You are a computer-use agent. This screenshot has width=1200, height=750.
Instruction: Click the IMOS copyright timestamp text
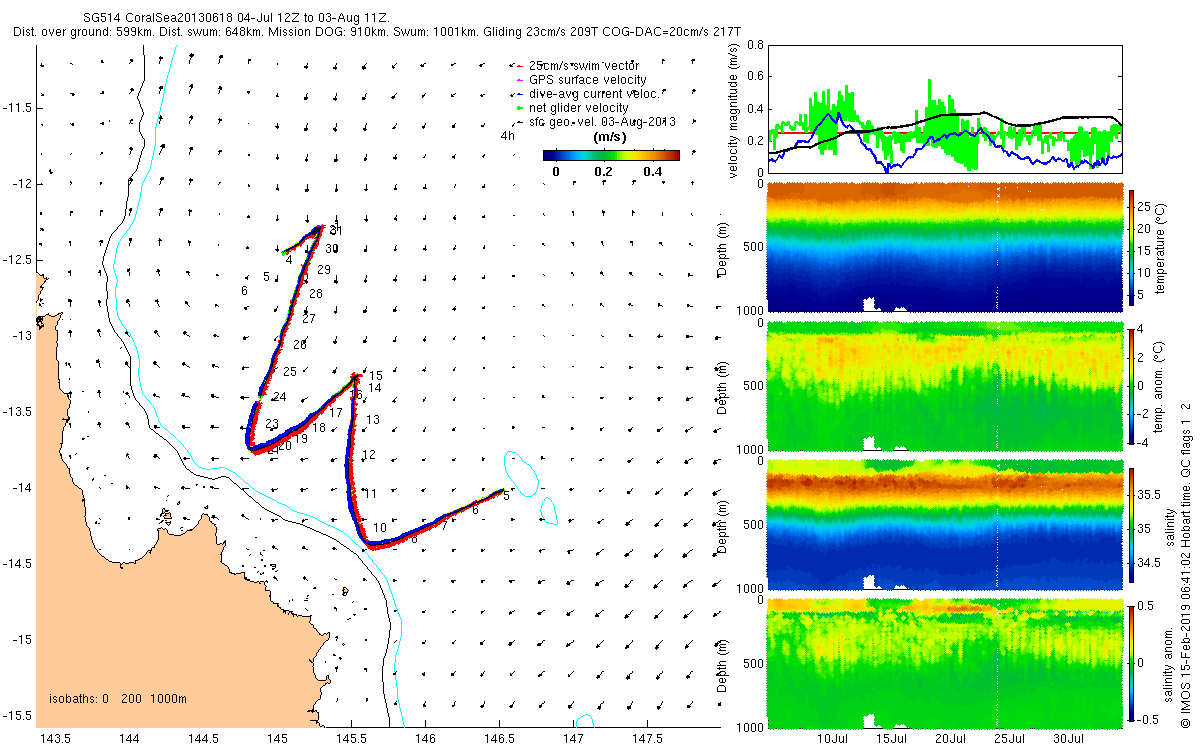pos(1186,535)
